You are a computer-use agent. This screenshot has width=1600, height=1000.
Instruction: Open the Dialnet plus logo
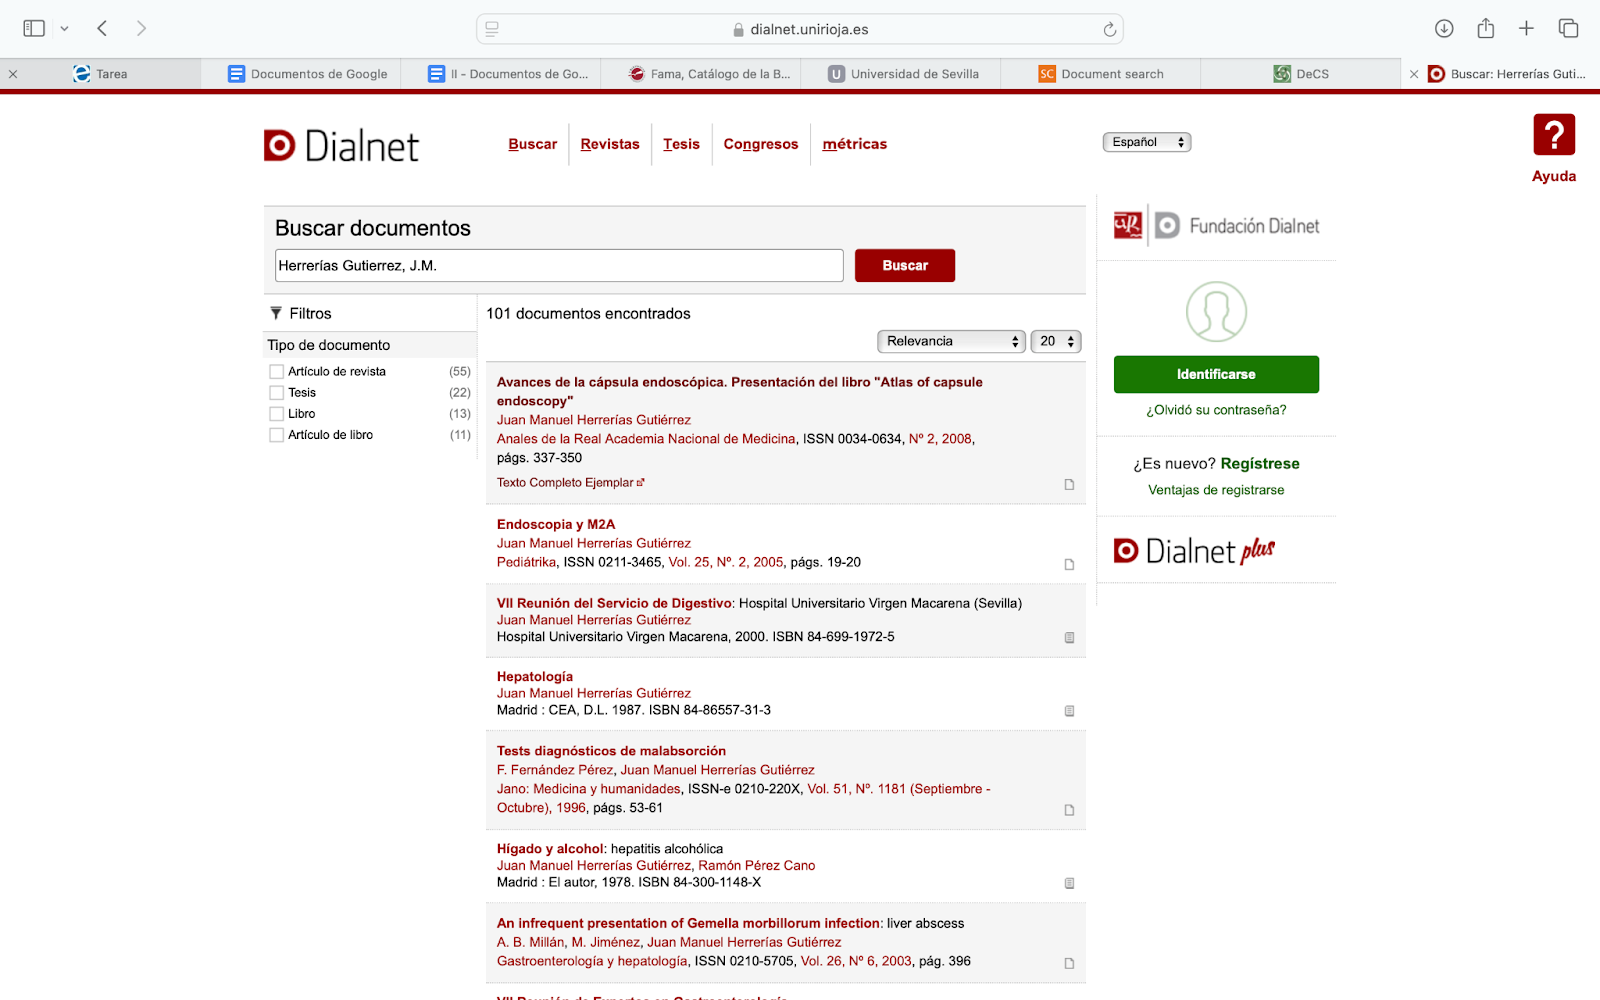tap(1194, 550)
